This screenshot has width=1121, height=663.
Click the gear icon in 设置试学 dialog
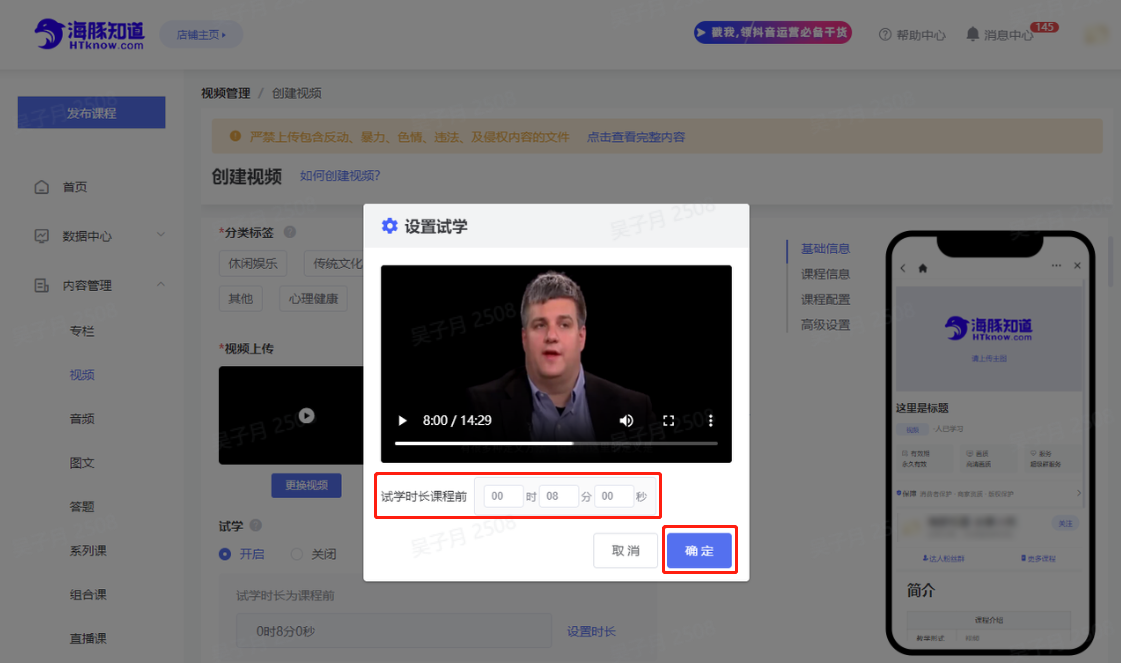point(390,226)
